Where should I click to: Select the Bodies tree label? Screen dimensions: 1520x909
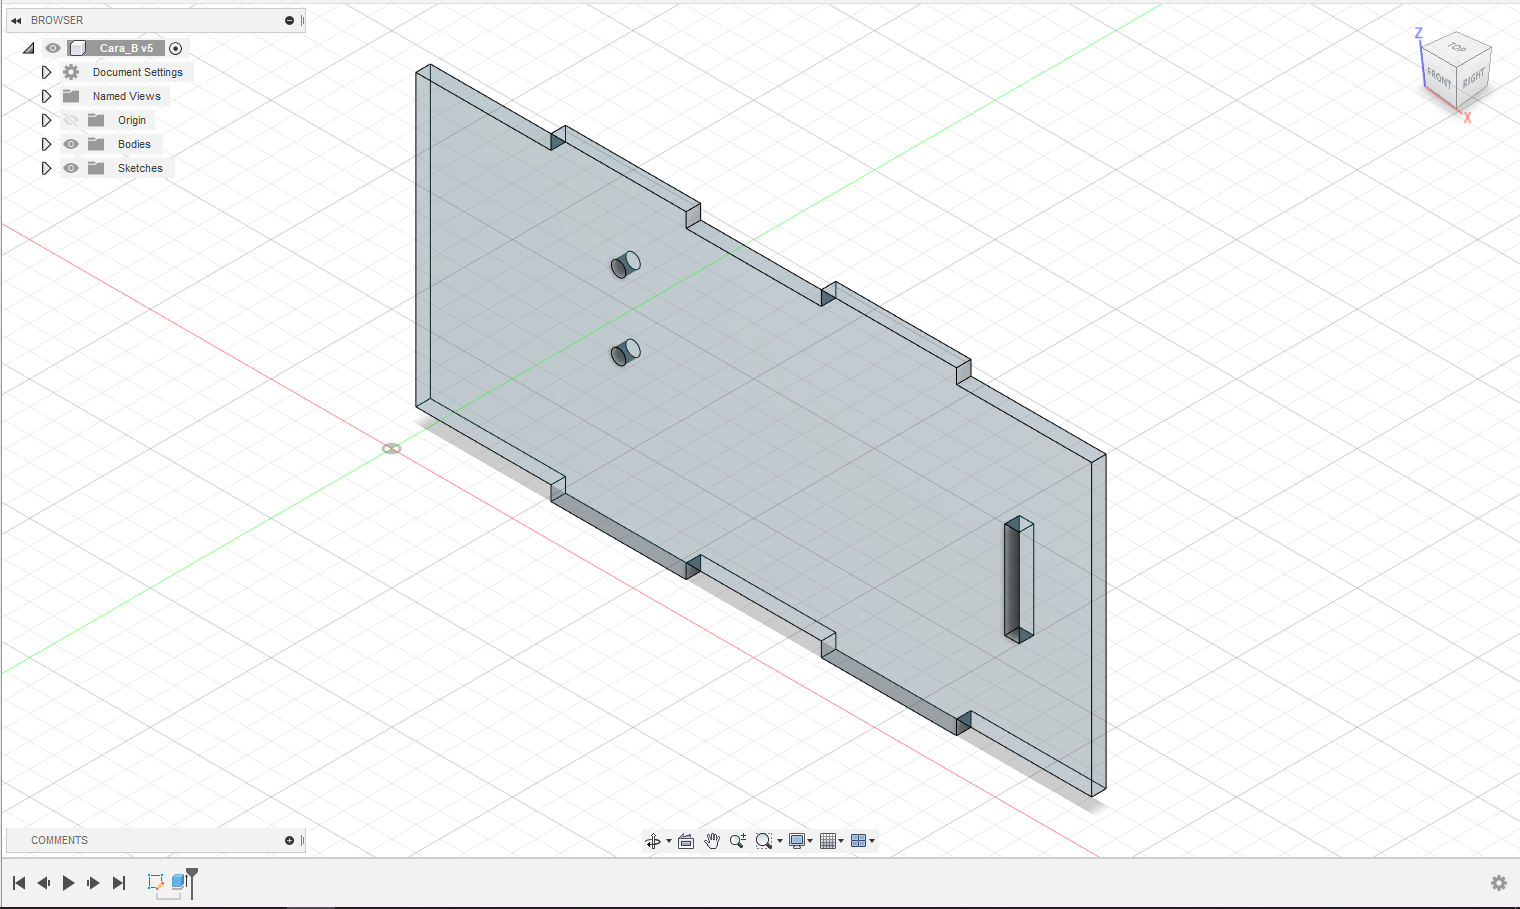pyautogui.click(x=134, y=144)
